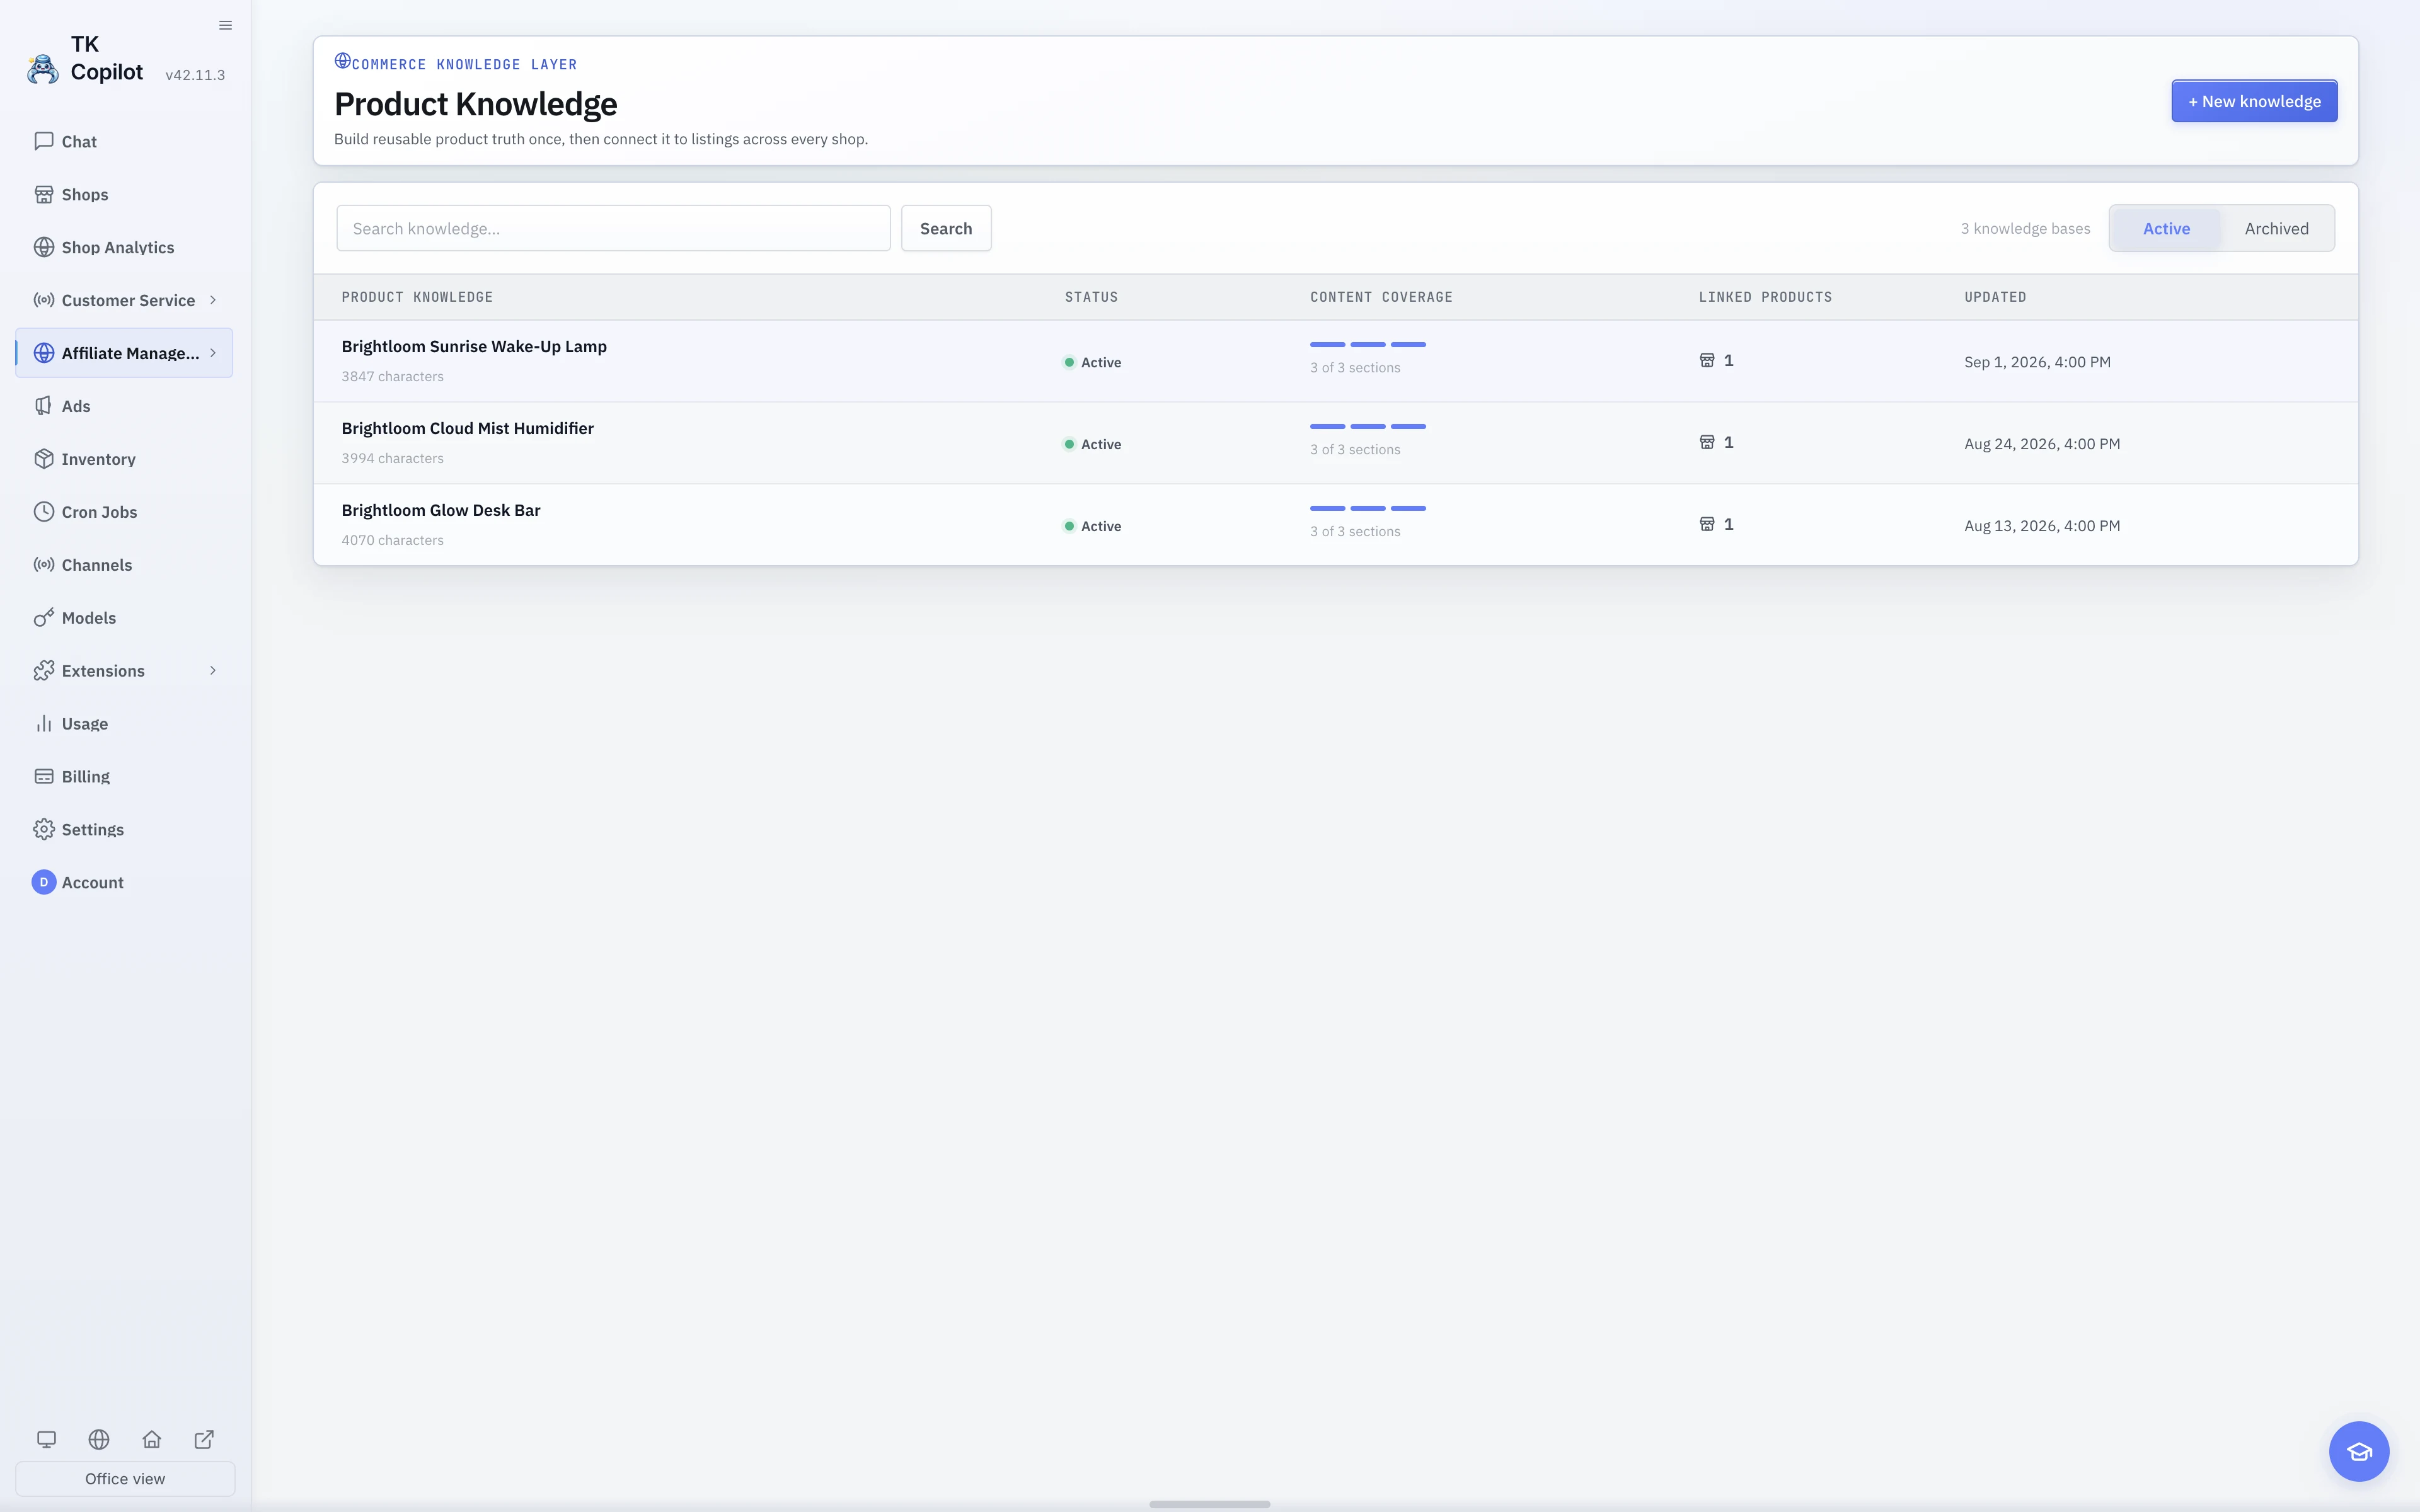Click the Ads megaphone icon

point(44,406)
